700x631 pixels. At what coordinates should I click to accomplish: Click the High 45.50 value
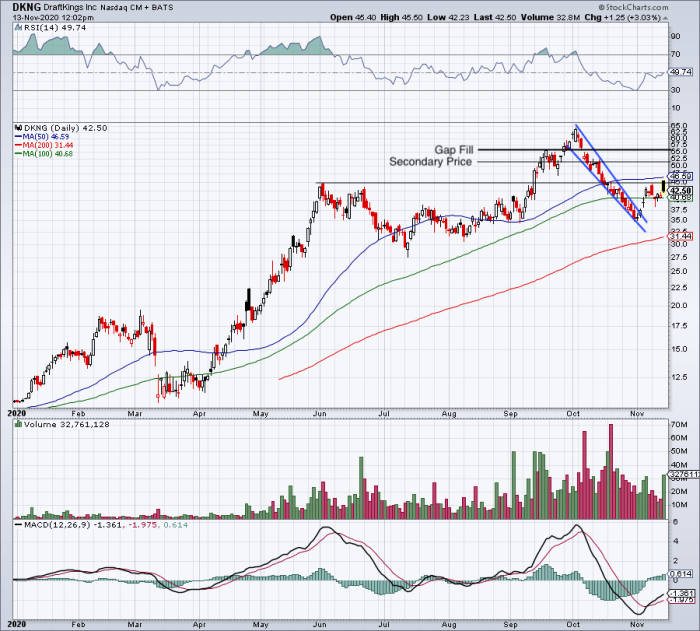[x=401, y=17]
